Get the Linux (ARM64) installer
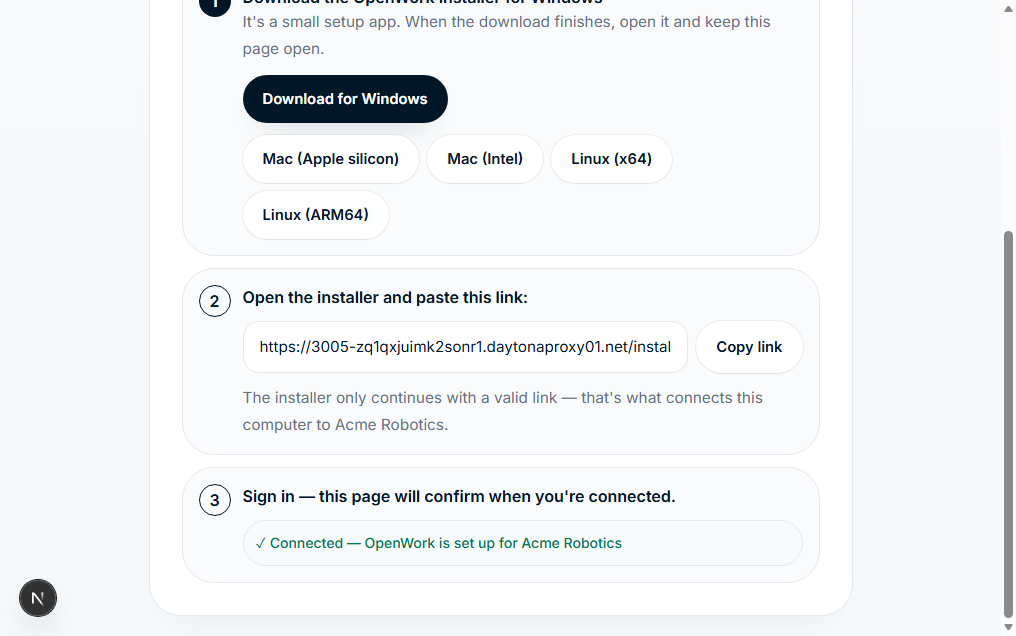 click(316, 215)
